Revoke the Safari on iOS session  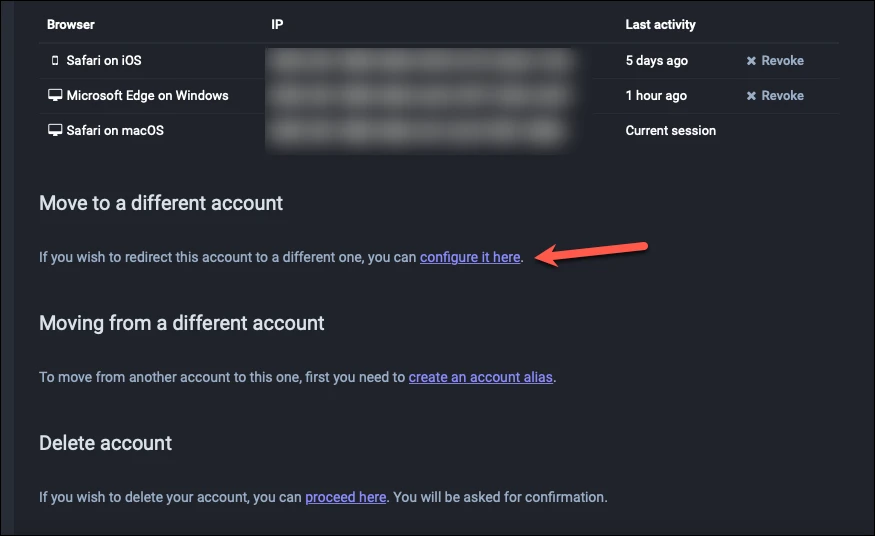775,60
